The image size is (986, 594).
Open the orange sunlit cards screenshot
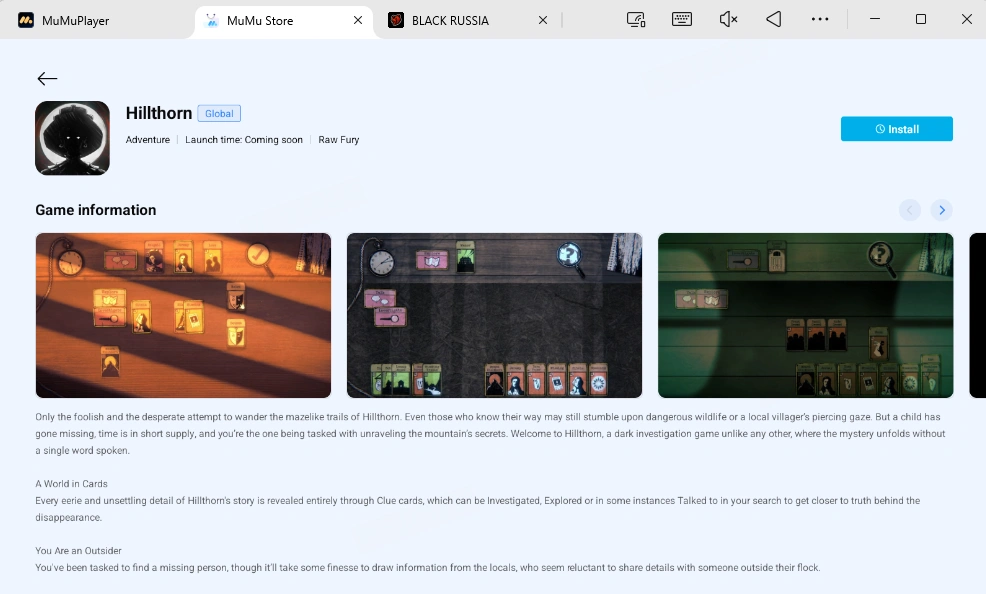[183, 316]
